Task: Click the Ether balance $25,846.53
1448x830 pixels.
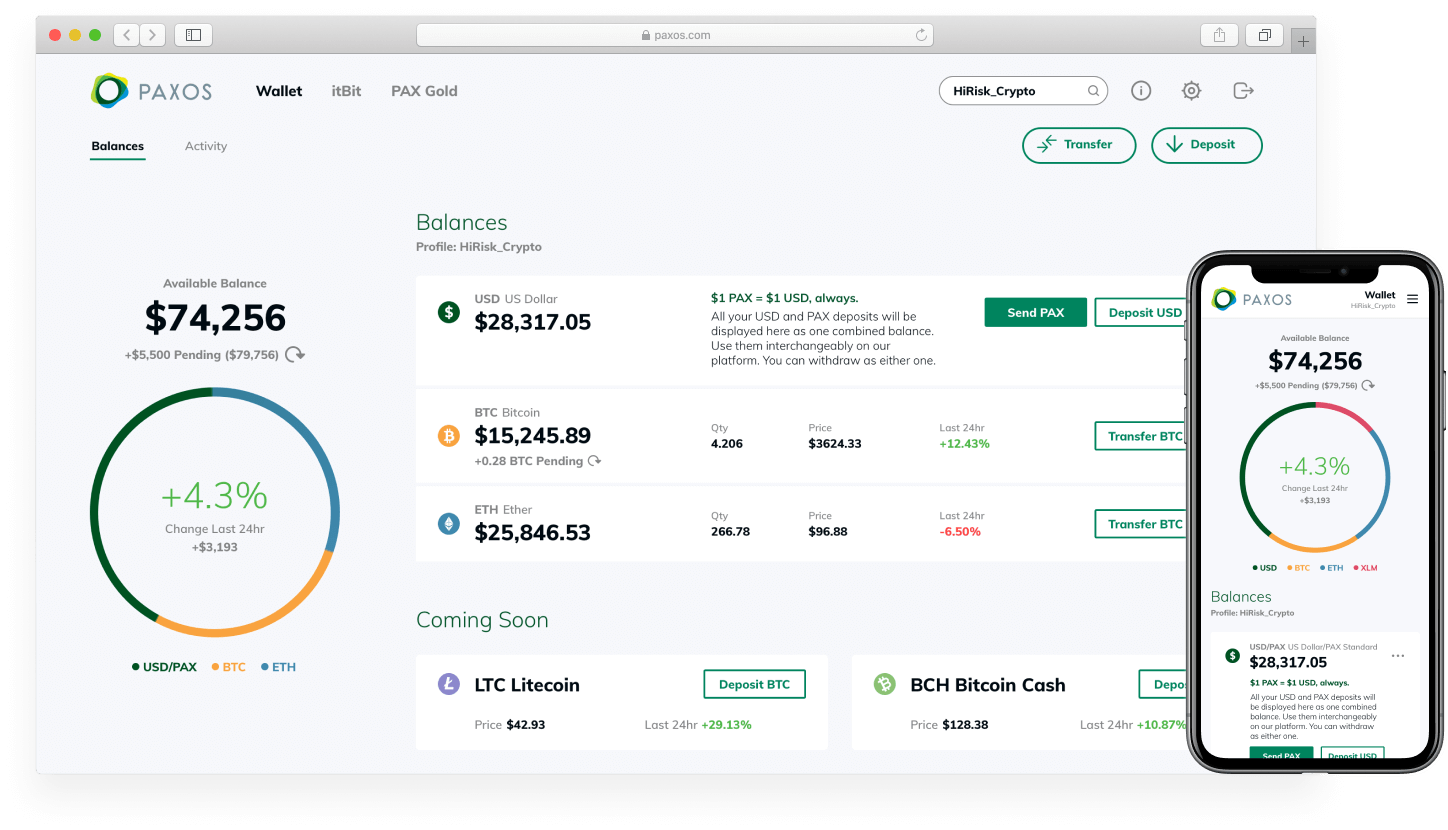Action: [x=533, y=533]
